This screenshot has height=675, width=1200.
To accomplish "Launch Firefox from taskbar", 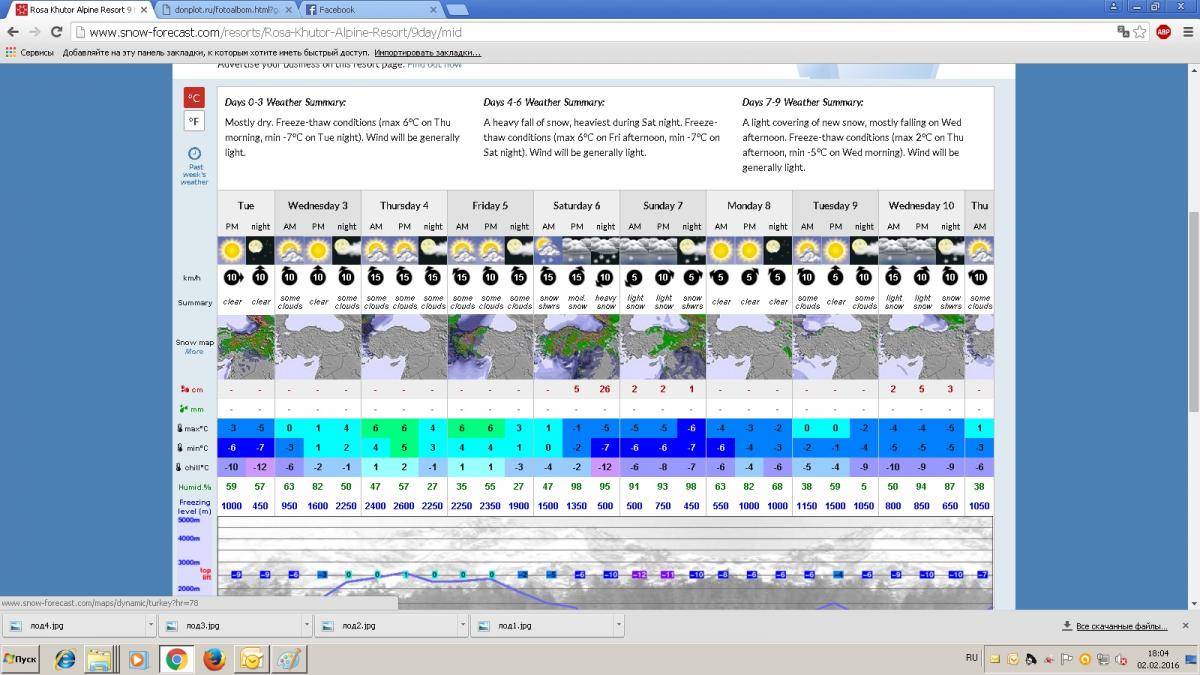I will 213,659.
